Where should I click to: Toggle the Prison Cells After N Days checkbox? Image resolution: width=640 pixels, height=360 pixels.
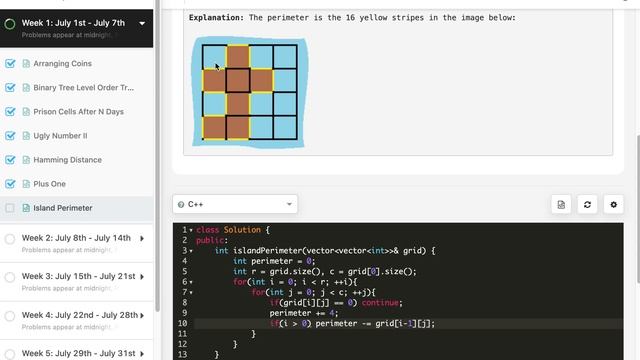10,112
